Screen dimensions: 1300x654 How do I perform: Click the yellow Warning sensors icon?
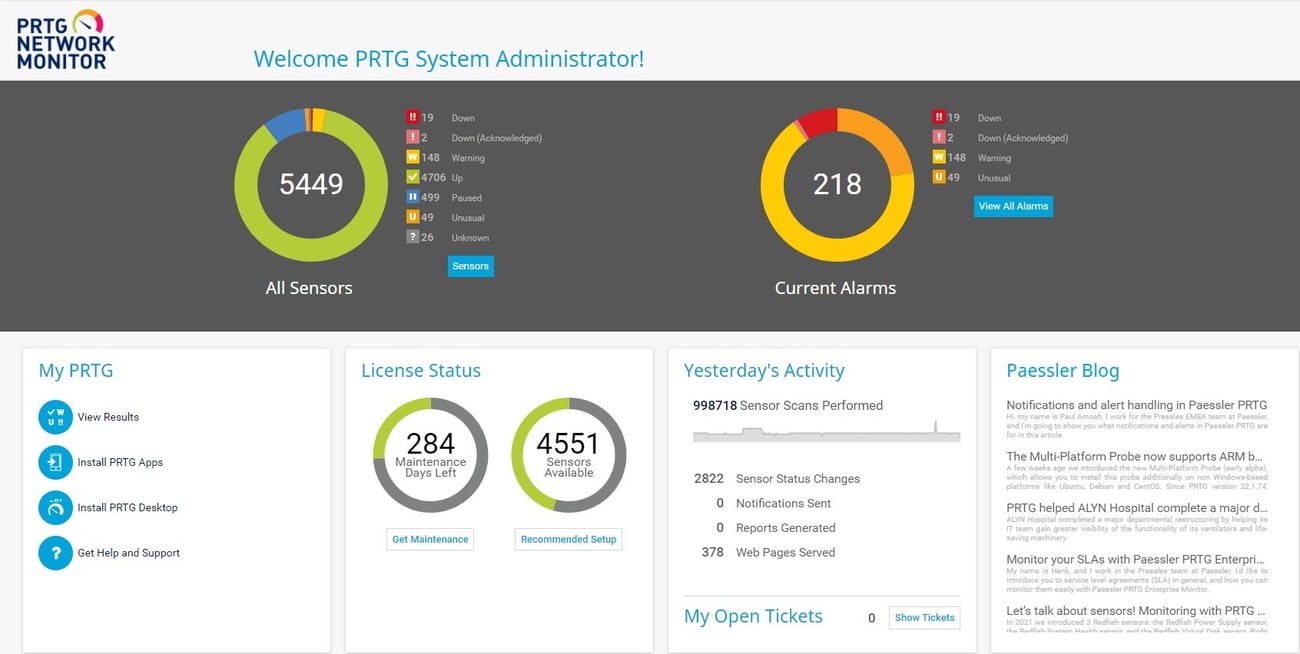click(x=413, y=157)
